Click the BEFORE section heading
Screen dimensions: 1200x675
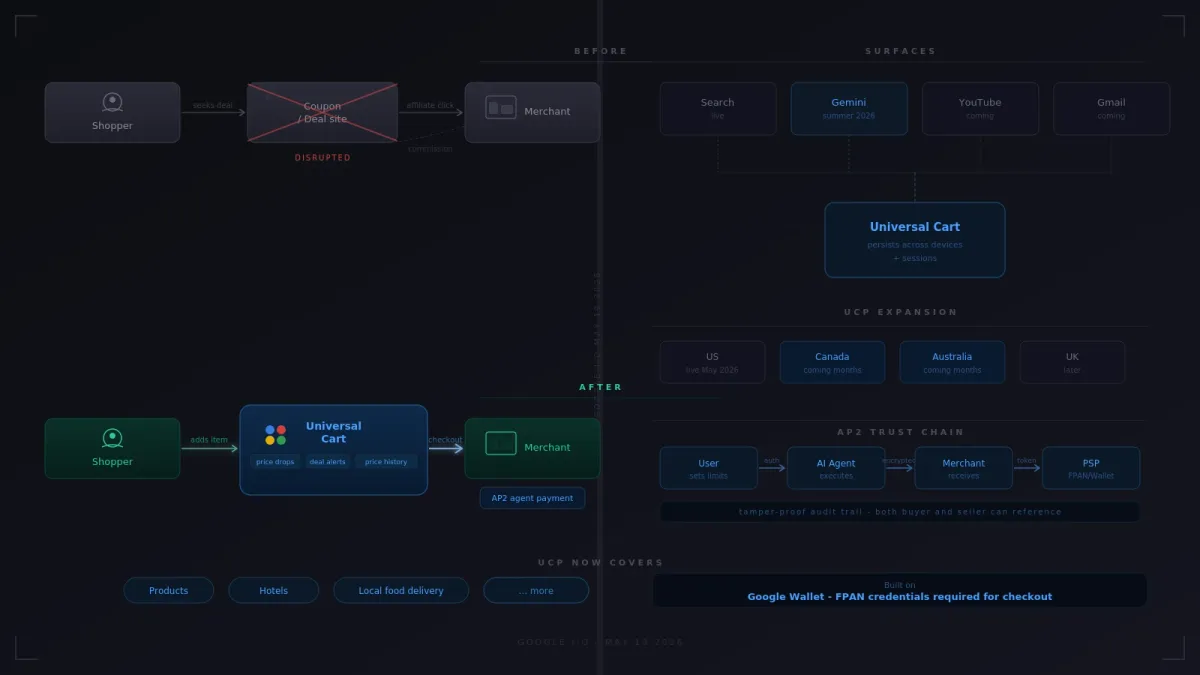[601, 51]
